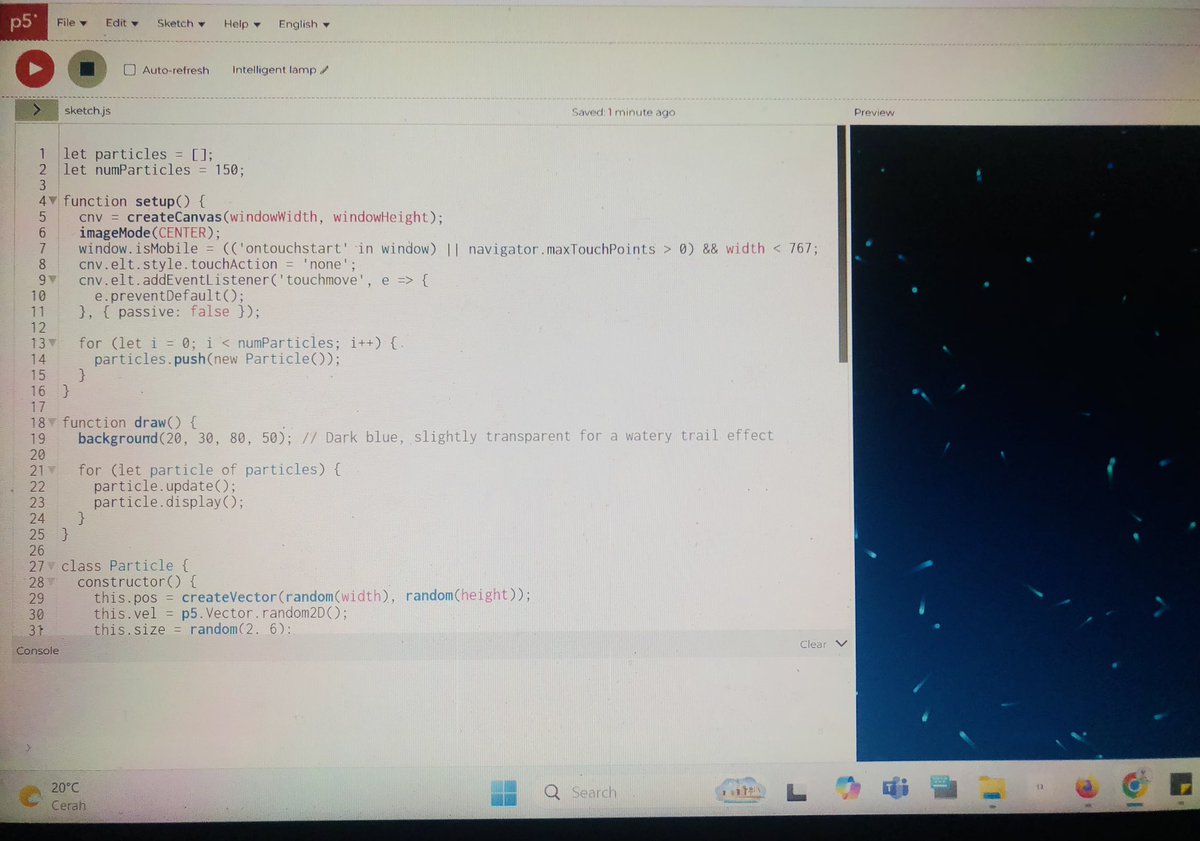Click the editor vertical scrollbar
The height and width of the screenshot is (841, 1200).
[842, 245]
